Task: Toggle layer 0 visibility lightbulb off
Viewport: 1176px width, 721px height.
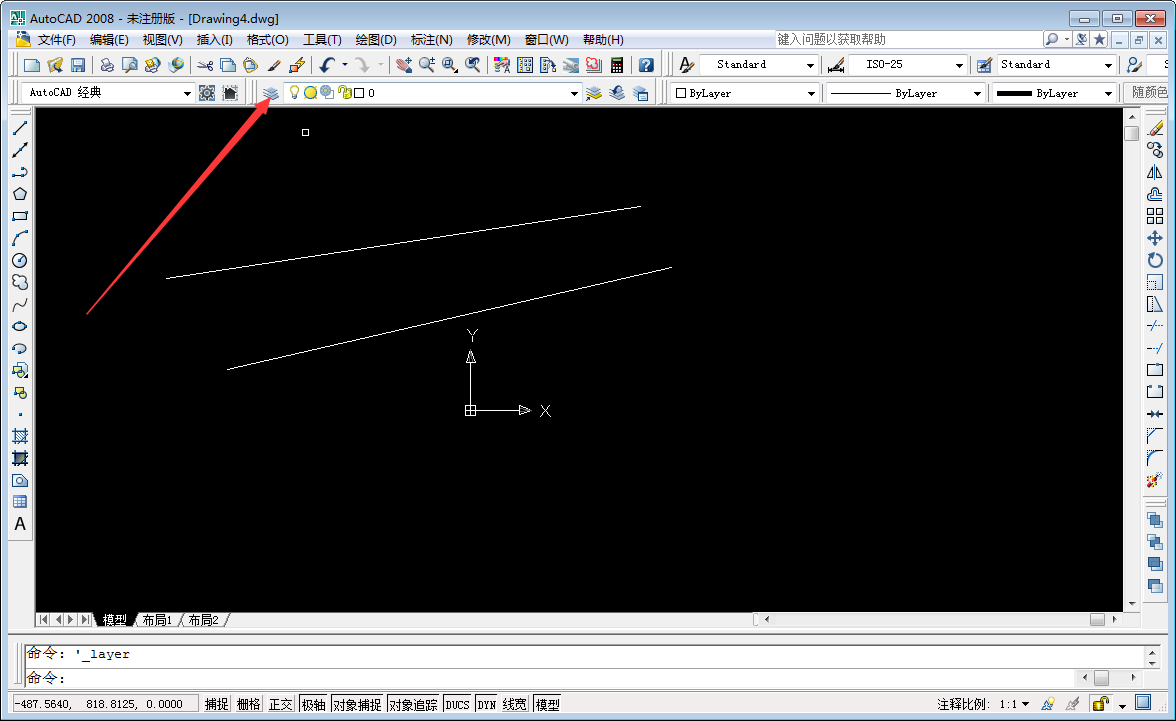Action: (x=294, y=92)
